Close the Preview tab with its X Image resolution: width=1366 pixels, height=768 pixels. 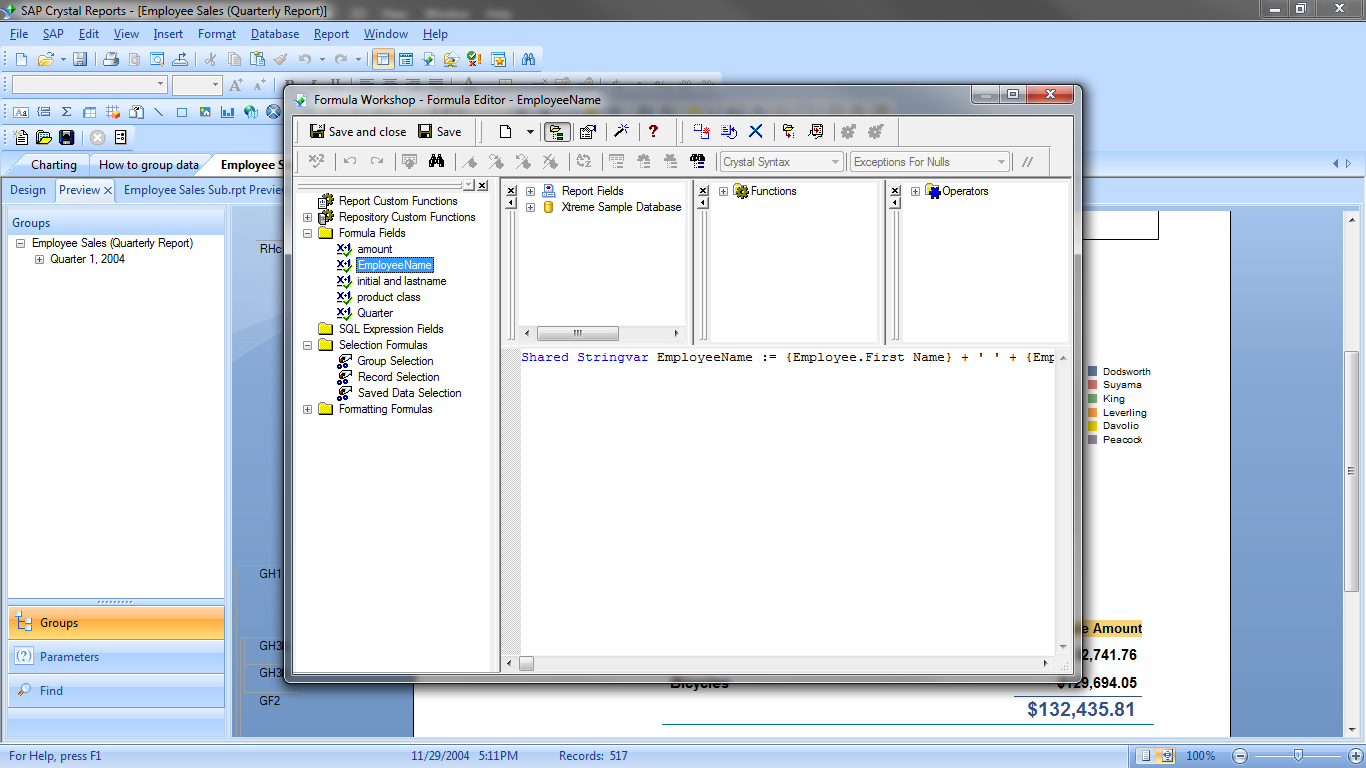108,190
